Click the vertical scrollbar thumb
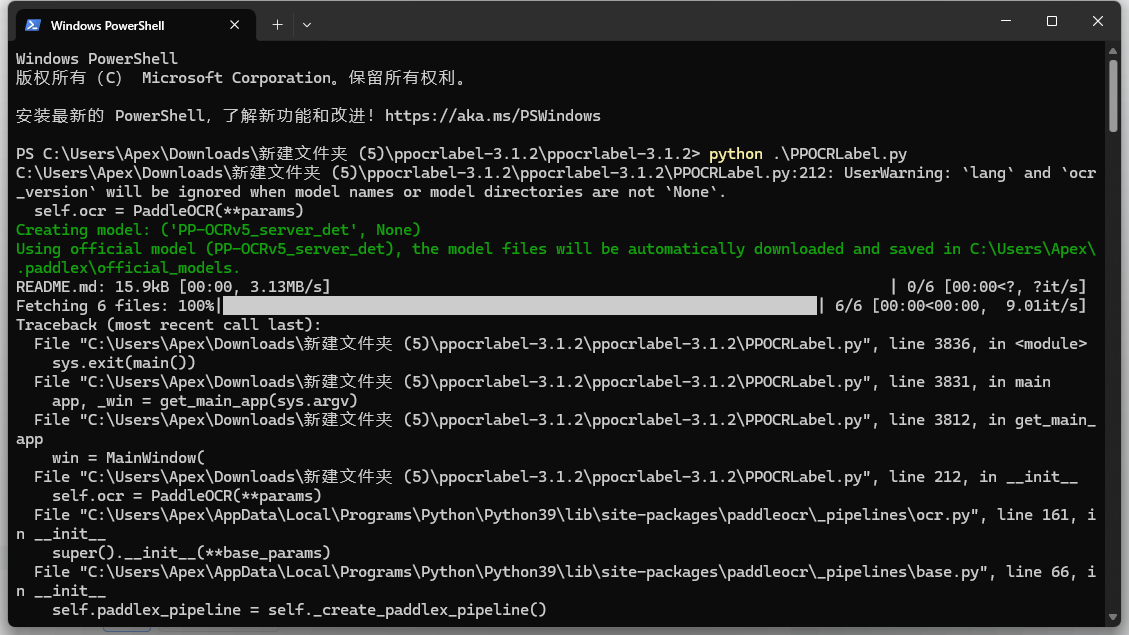The image size is (1129, 635). pos(1113,96)
